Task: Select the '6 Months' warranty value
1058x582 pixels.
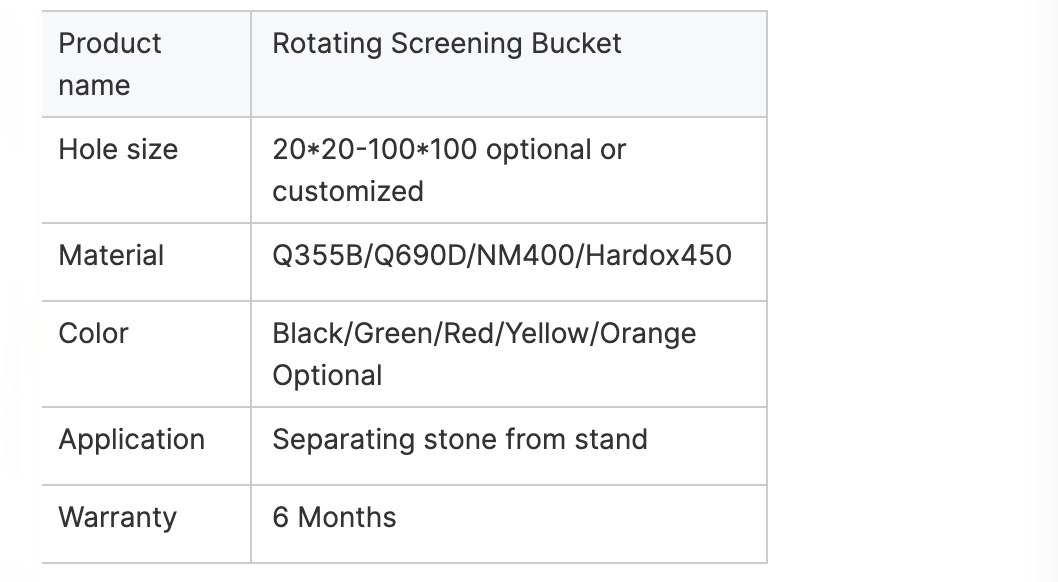Action: 334,518
